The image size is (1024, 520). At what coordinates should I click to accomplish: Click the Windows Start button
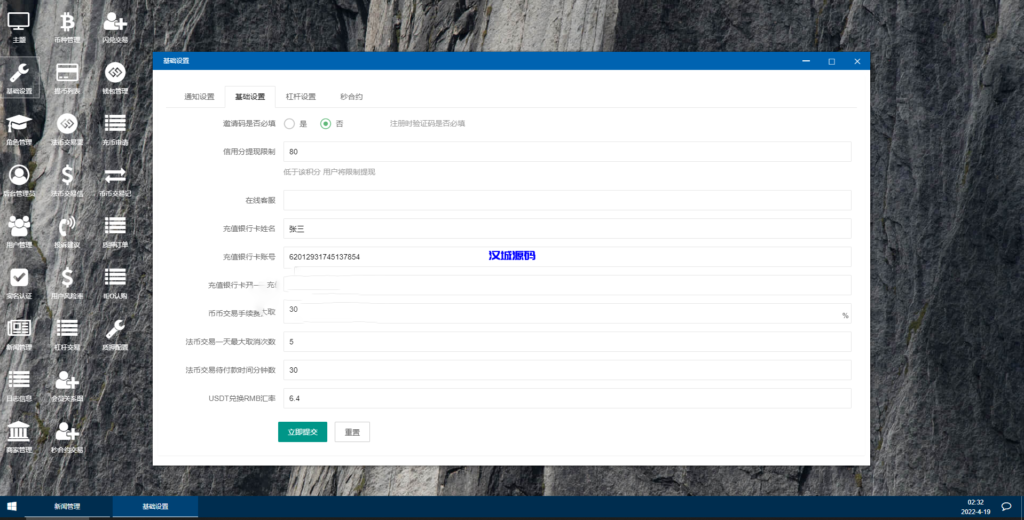12,507
